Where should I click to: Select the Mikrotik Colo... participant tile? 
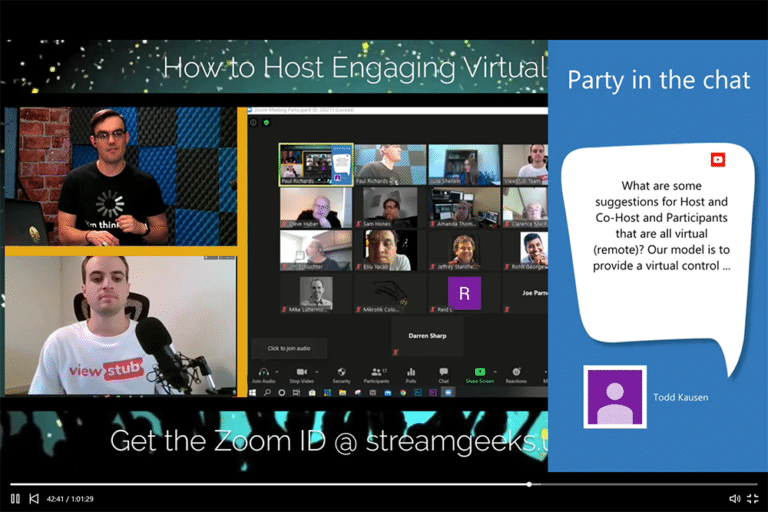click(x=390, y=293)
